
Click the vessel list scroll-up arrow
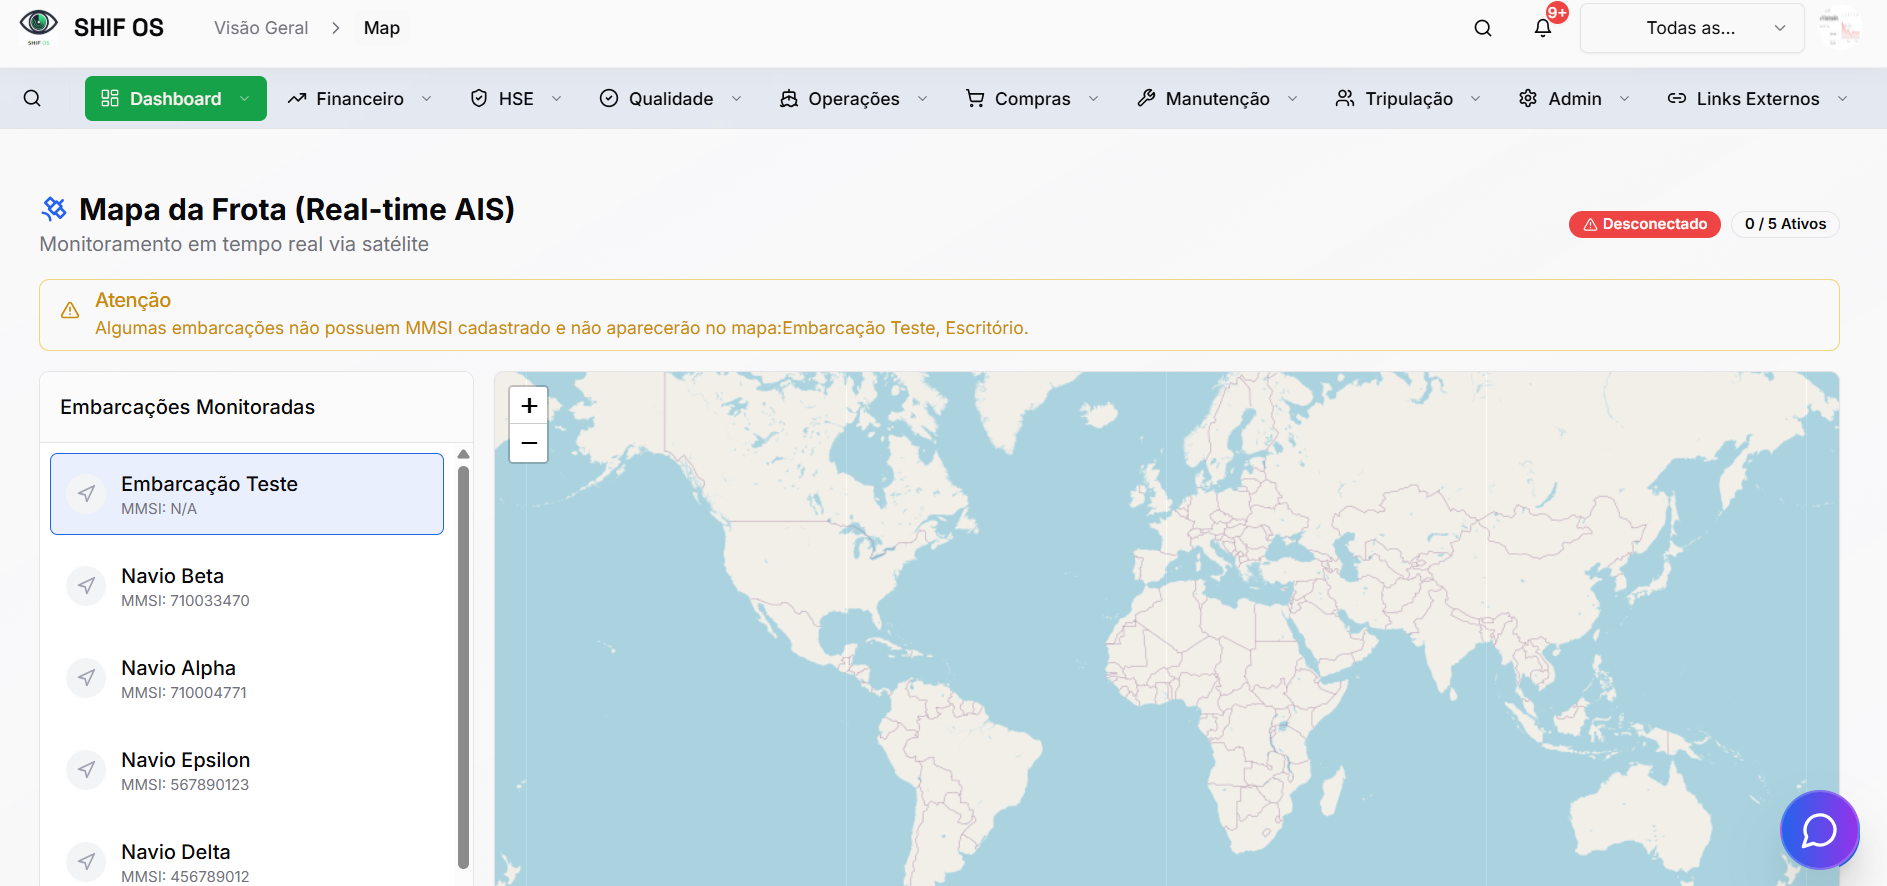tap(463, 454)
